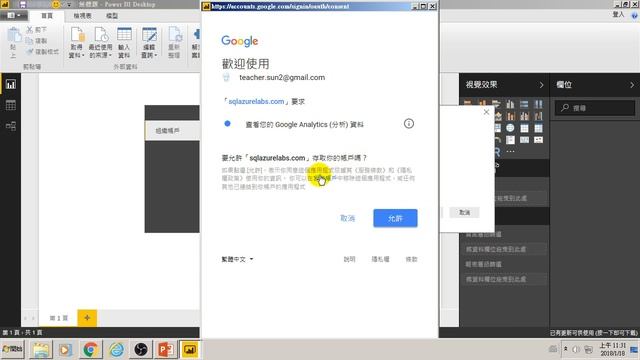
Task: Switch to the Data view sidebar icon
Action: 11,105
